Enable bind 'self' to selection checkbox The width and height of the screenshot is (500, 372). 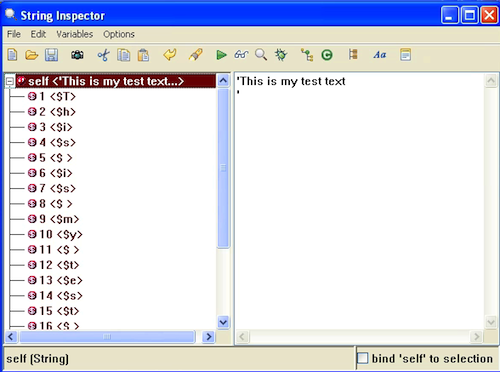[363, 358]
